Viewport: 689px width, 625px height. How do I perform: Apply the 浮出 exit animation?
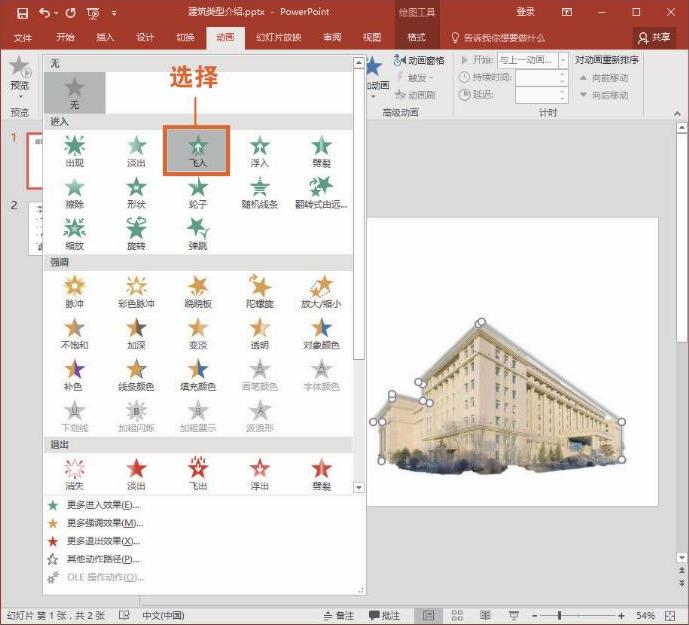[x=259, y=474]
